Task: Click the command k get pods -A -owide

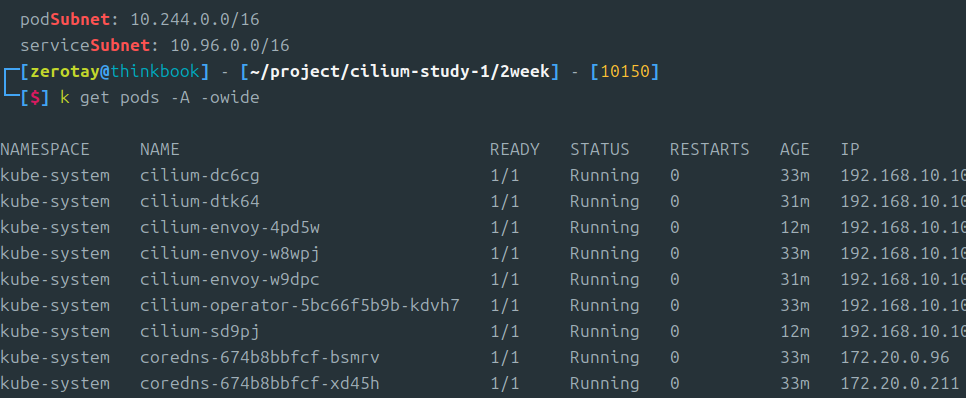Action: tap(160, 97)
